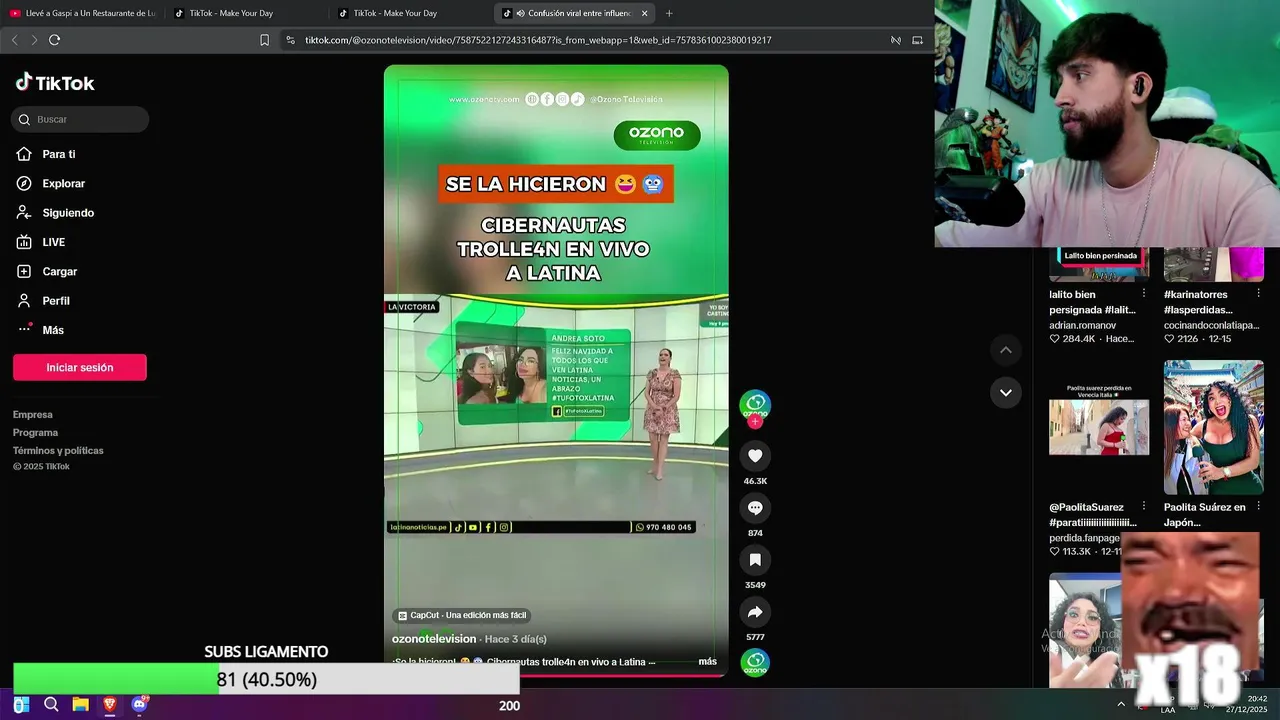The width and height of the screenshot is (1280, 720).
Task: Open Discord from the taskbar
Action: (x=140, y=705)
